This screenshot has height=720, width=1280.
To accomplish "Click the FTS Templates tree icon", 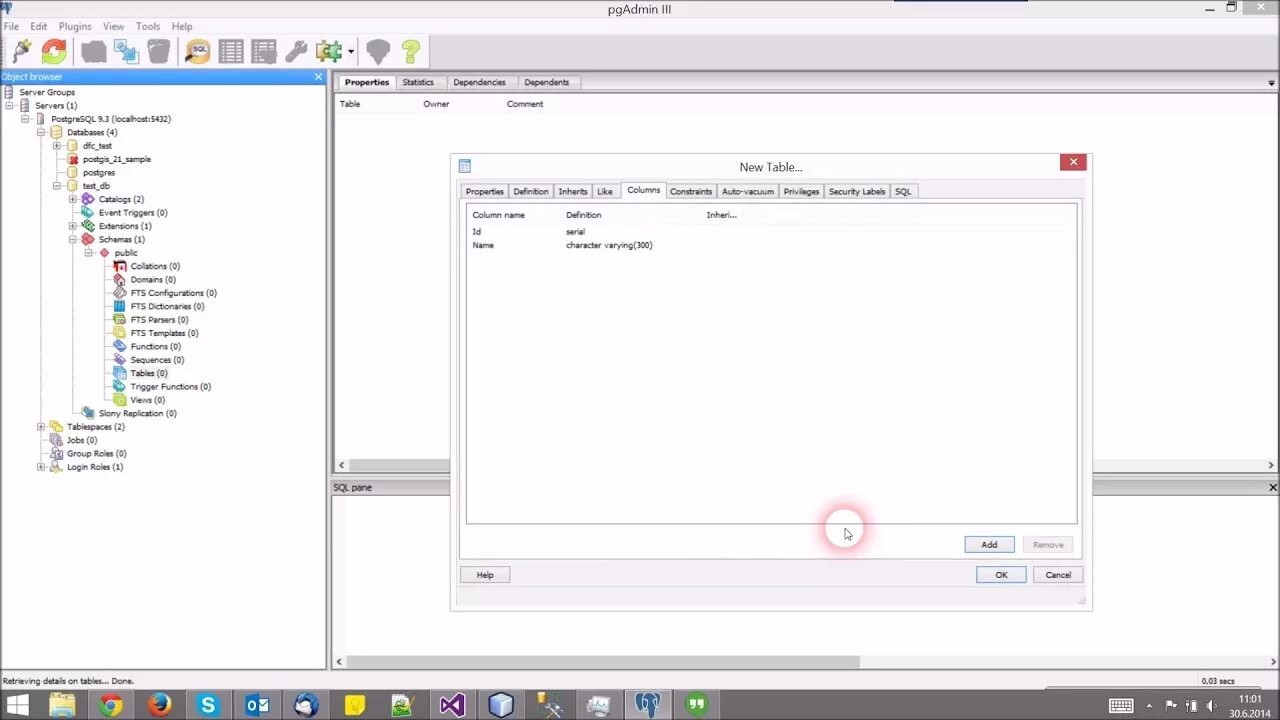I will (x=120, y=333).
